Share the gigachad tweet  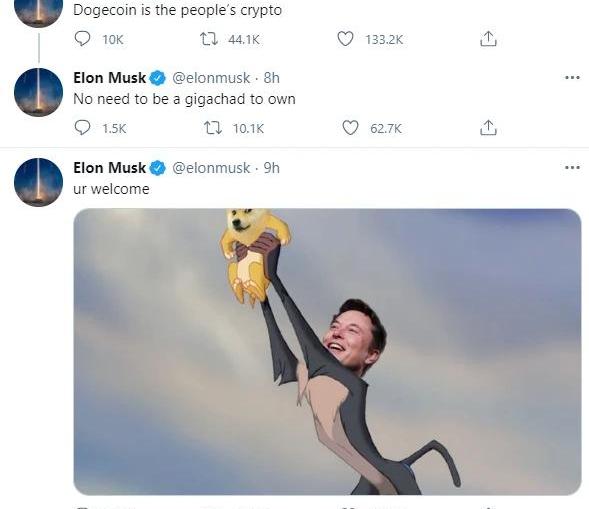point(488,128)
